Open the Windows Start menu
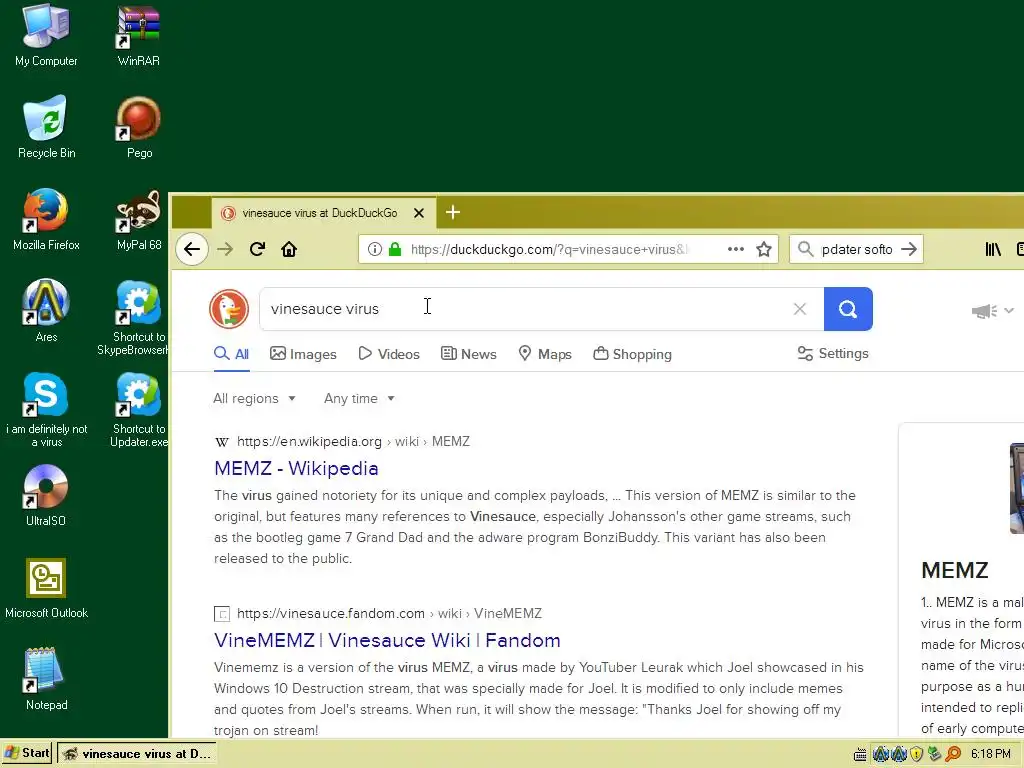1024x768 pixels. click(27, 753)
